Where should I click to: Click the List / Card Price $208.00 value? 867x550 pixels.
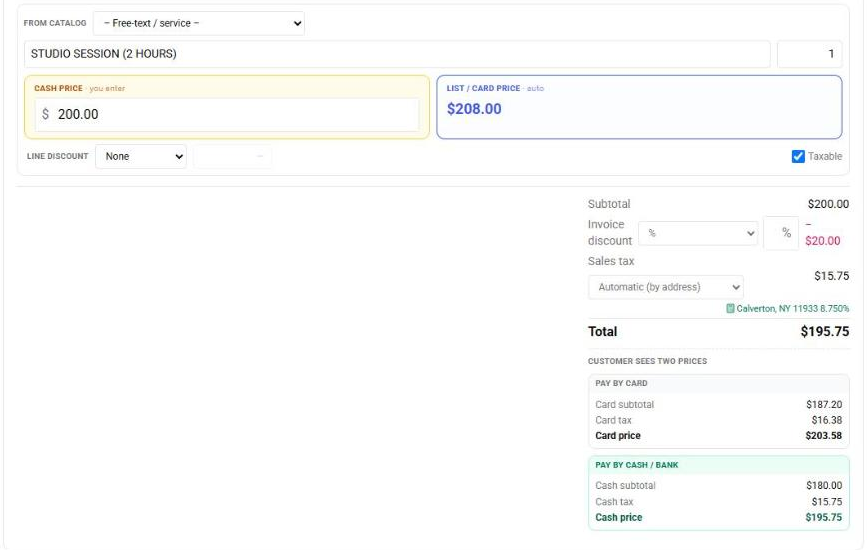click(x=474, y=109)
